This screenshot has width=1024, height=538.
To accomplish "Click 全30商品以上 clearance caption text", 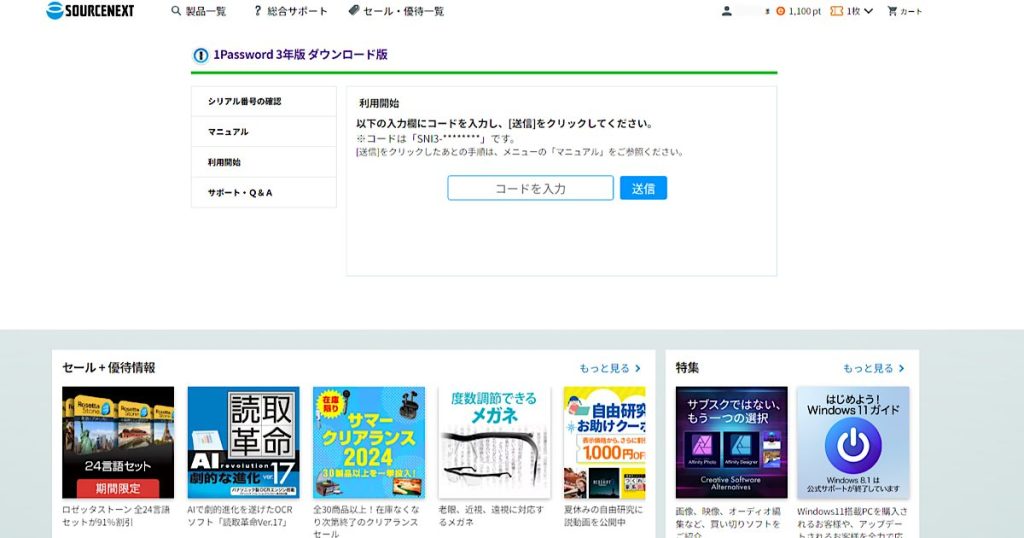I will pos(366,520).
